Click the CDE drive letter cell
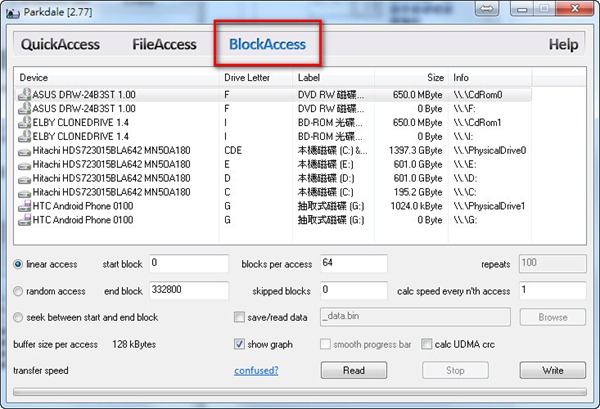 pos(233,150)
